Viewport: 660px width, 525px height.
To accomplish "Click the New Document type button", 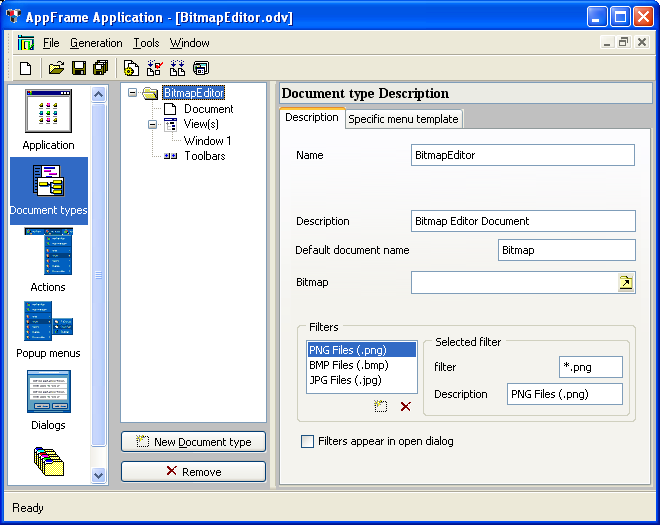I will (193, 442).
